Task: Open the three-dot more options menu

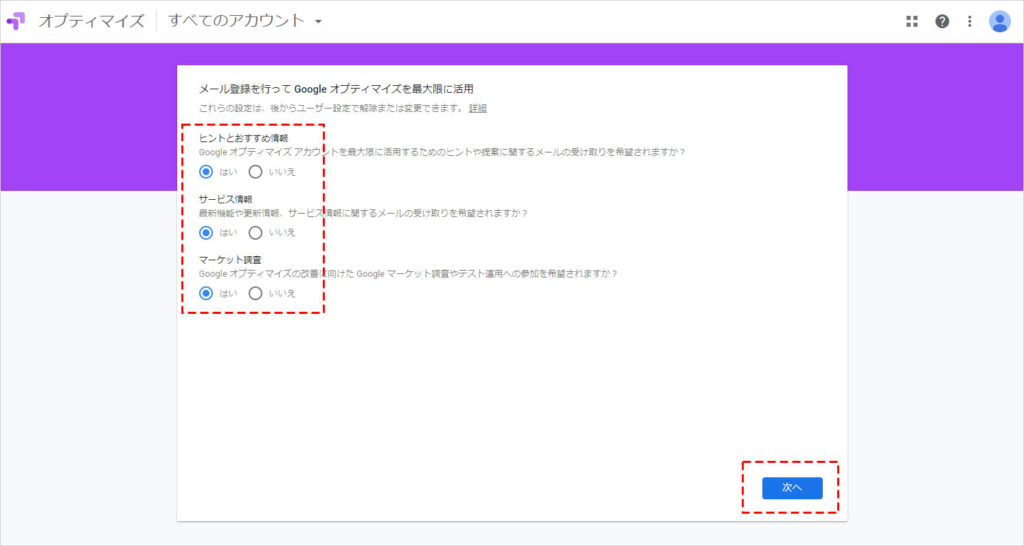Action: point(969,21)
